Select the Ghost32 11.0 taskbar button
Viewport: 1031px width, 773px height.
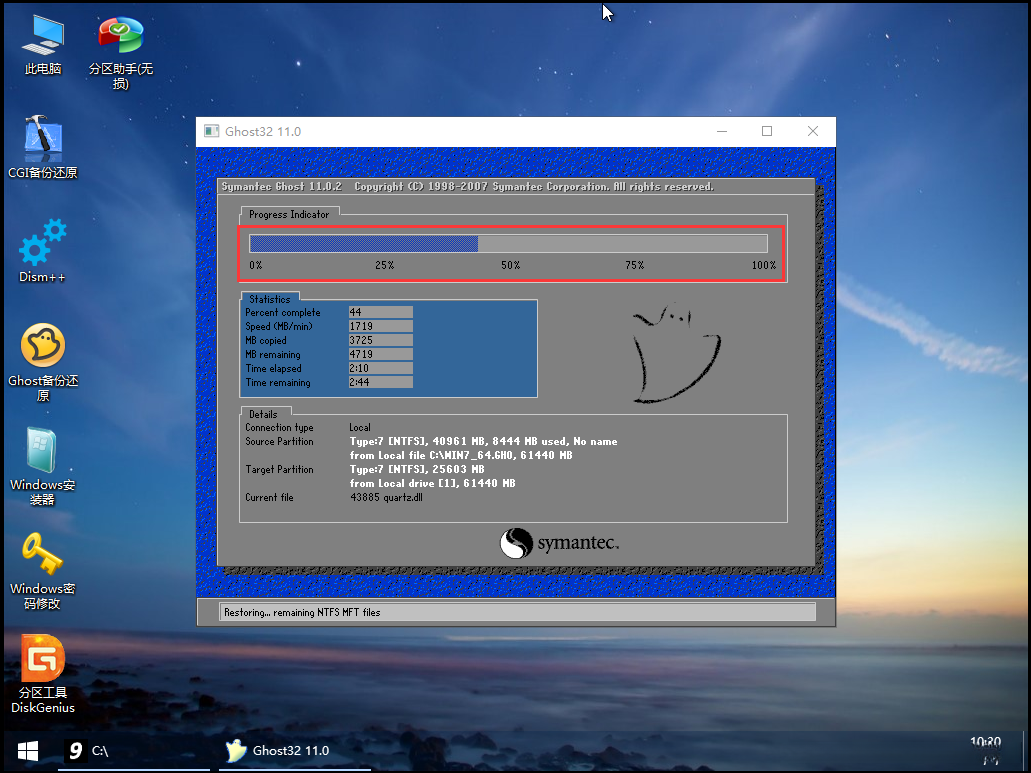pos(295,751)
